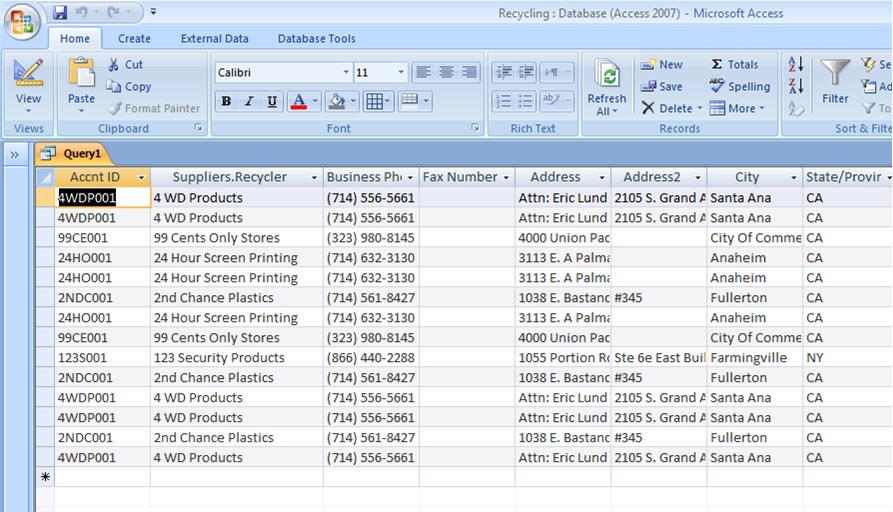The width and height of the screenshot is (893, 512).
Task: Toggle Underline formatting
Action: click(x=272, y=101)
